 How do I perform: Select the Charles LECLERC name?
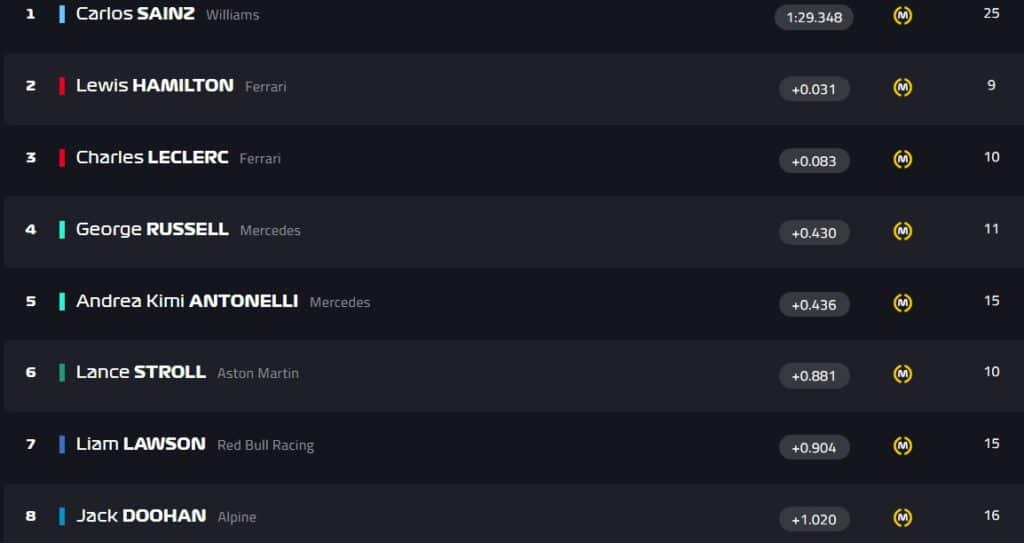coord(152,157)
